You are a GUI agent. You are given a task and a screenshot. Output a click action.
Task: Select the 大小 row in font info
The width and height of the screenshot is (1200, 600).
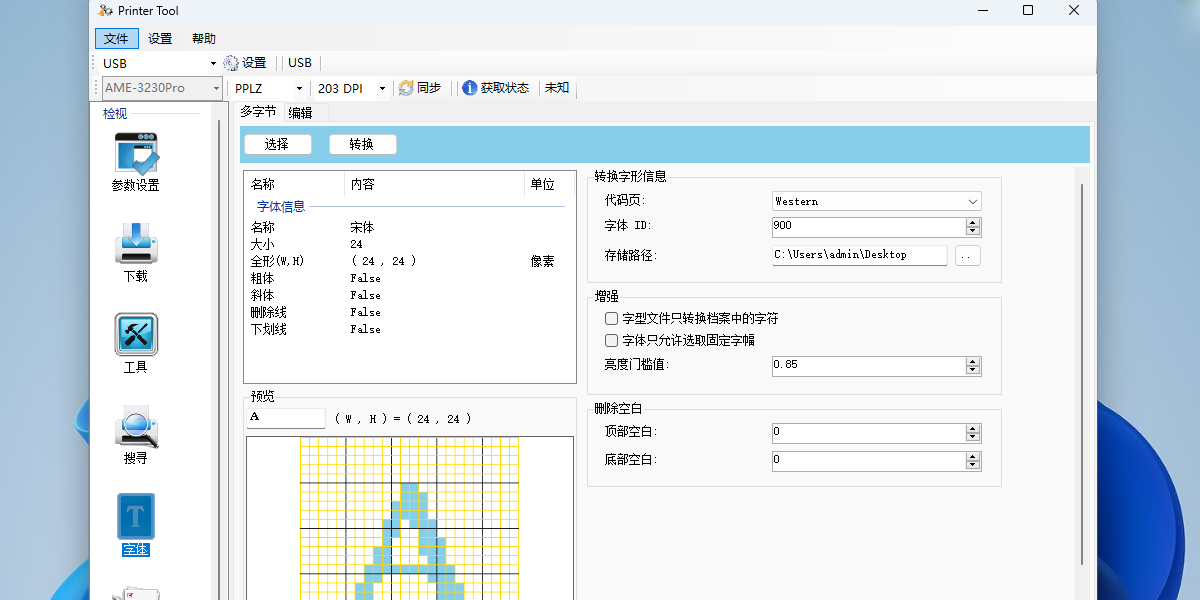410,245
